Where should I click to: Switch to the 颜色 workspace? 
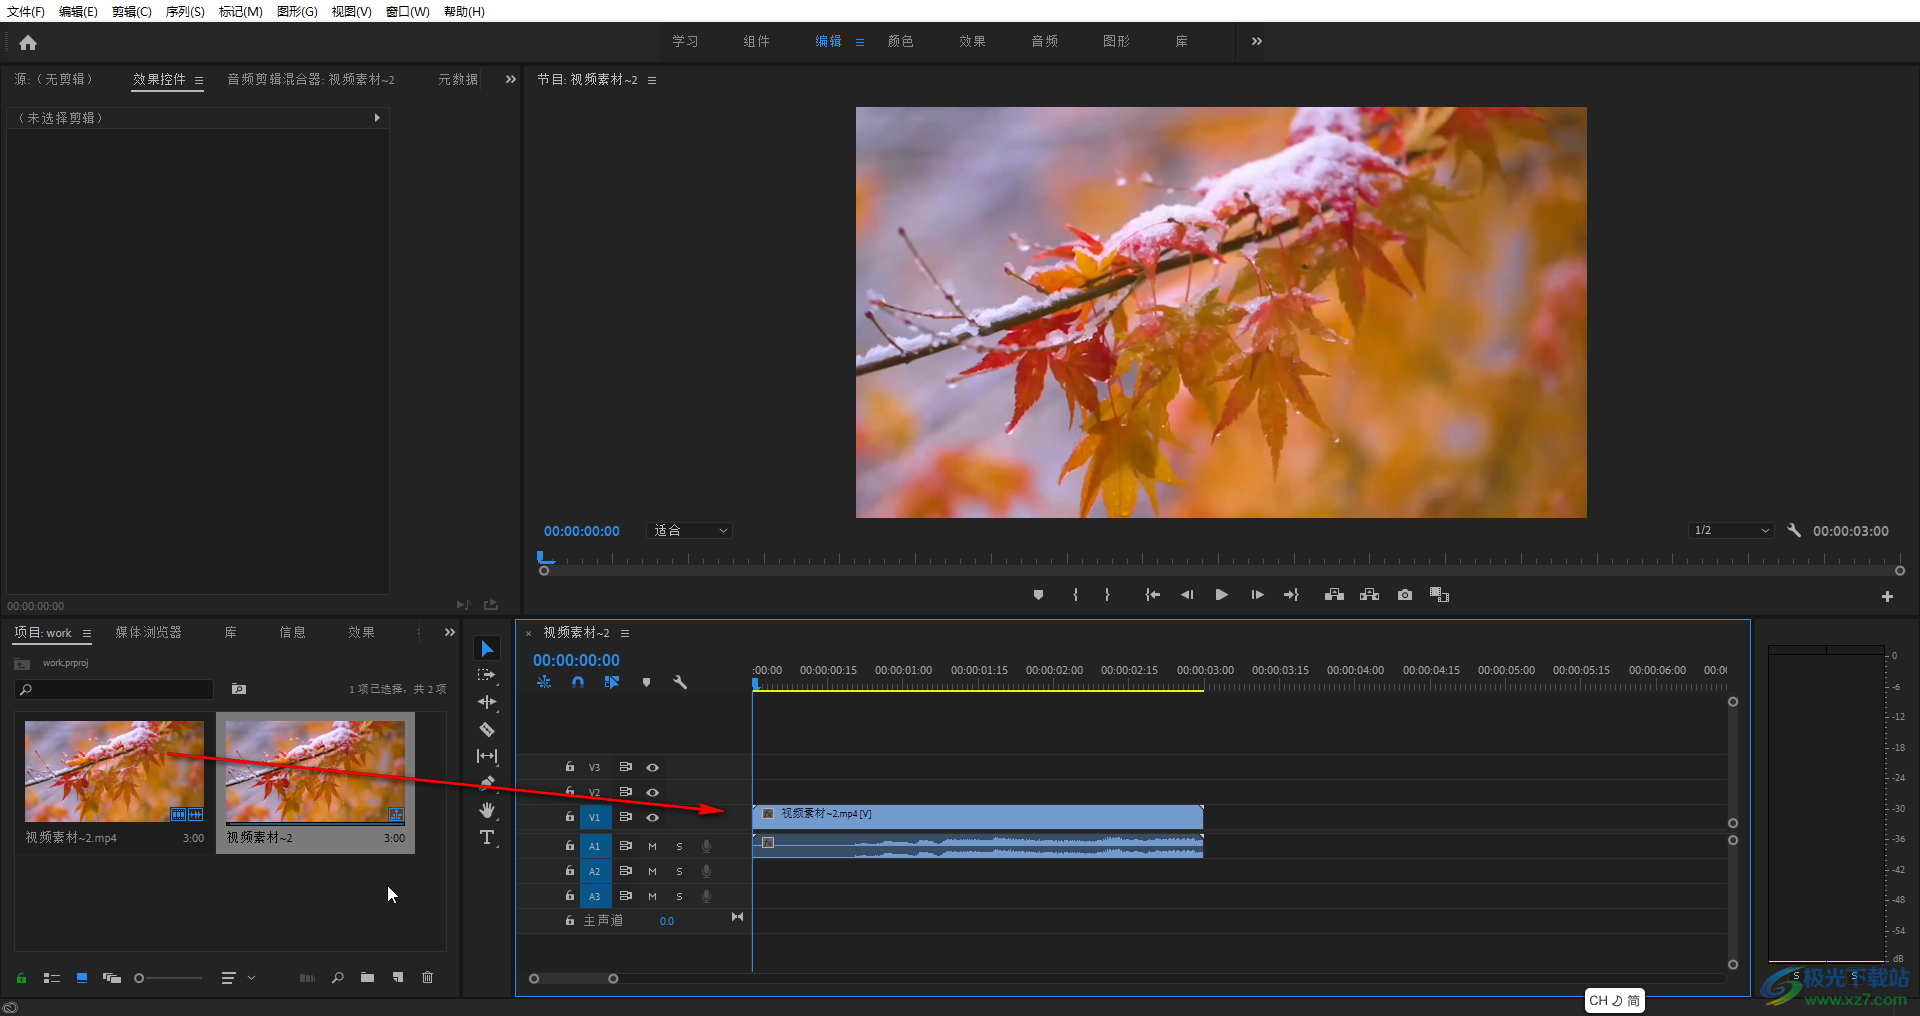pyautogui.click(x=900, y=41)
